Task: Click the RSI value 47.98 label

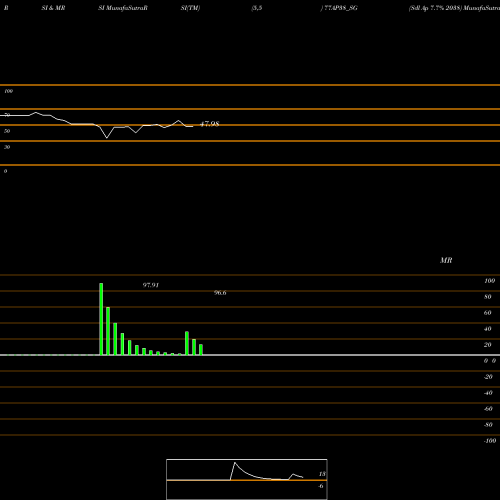Action: click(210, 124)
